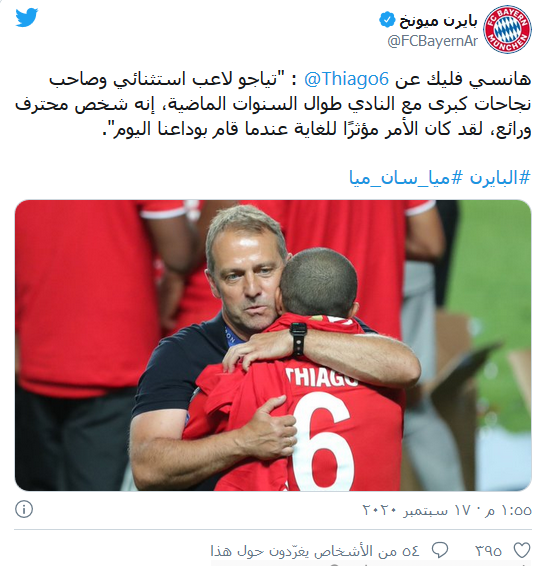Click the ١:٥٥ م ١٧ سبتمبر ٢٠٢٠ timestamp
Image resolution: width=542 pixels, height=566 pixels.
tap(447, 510)
